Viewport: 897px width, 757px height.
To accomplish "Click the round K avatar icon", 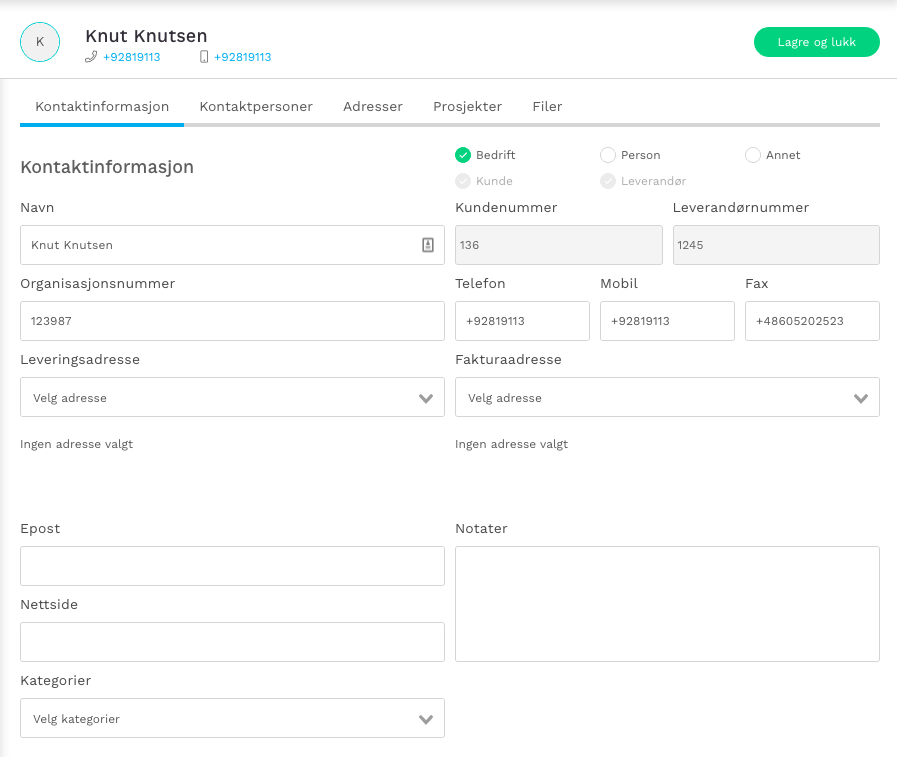I will click(40, 42).
